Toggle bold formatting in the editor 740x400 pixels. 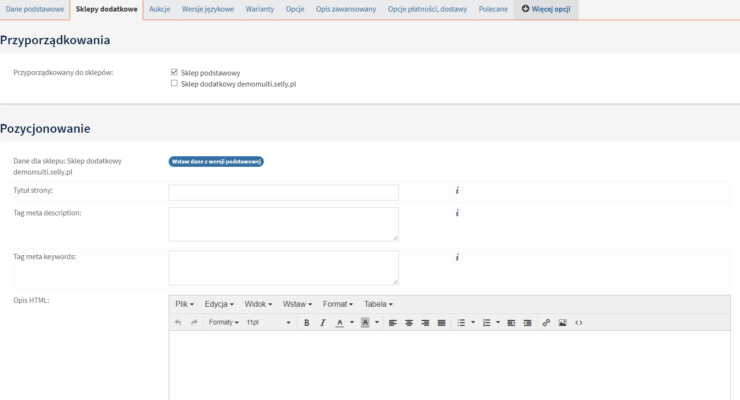(x=307, y=323)
